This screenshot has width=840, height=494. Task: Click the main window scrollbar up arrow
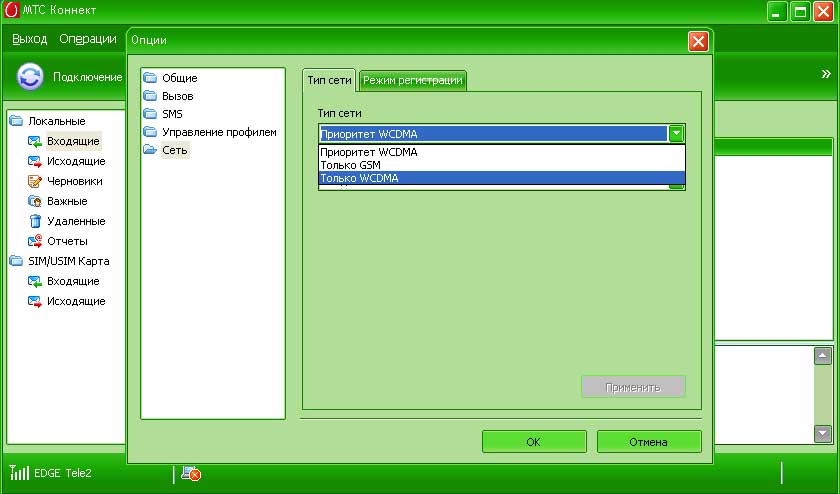[x=822, y=356]
